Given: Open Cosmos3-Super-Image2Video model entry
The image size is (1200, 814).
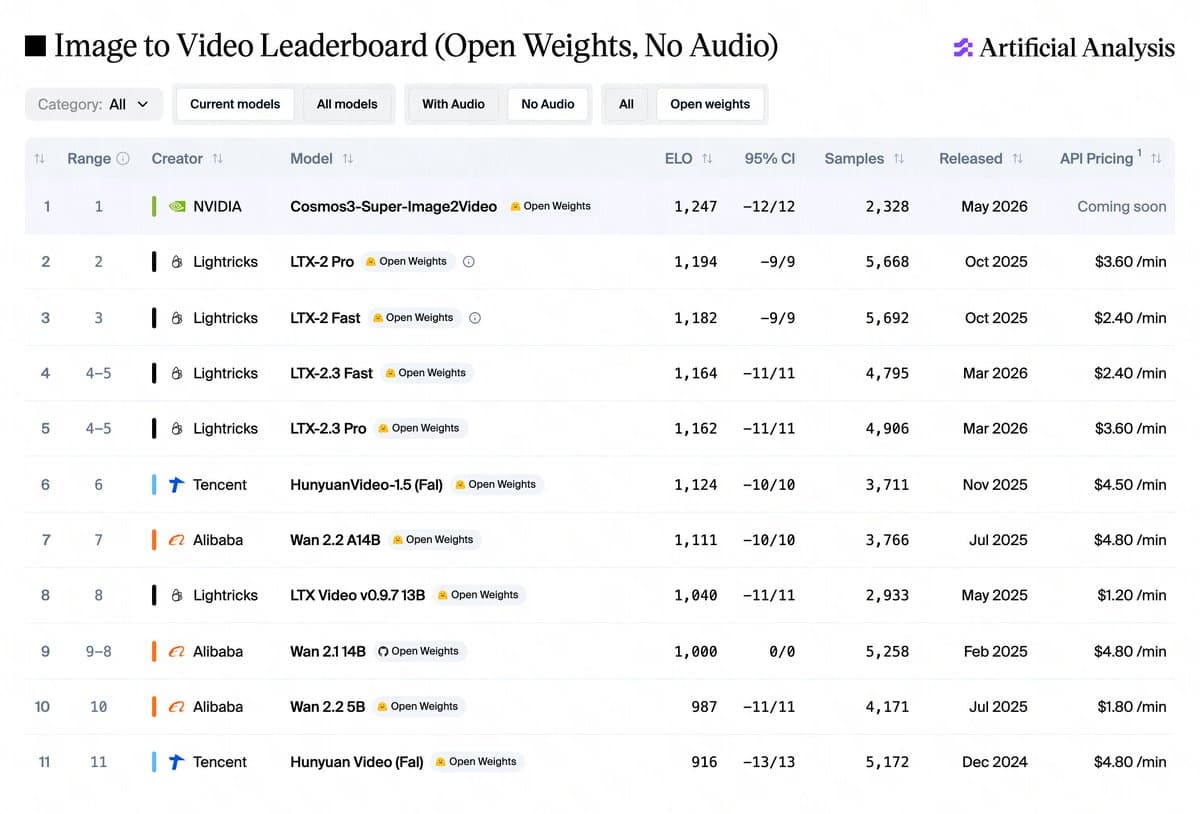Looking at the screenshot, I should coord(393,207).
